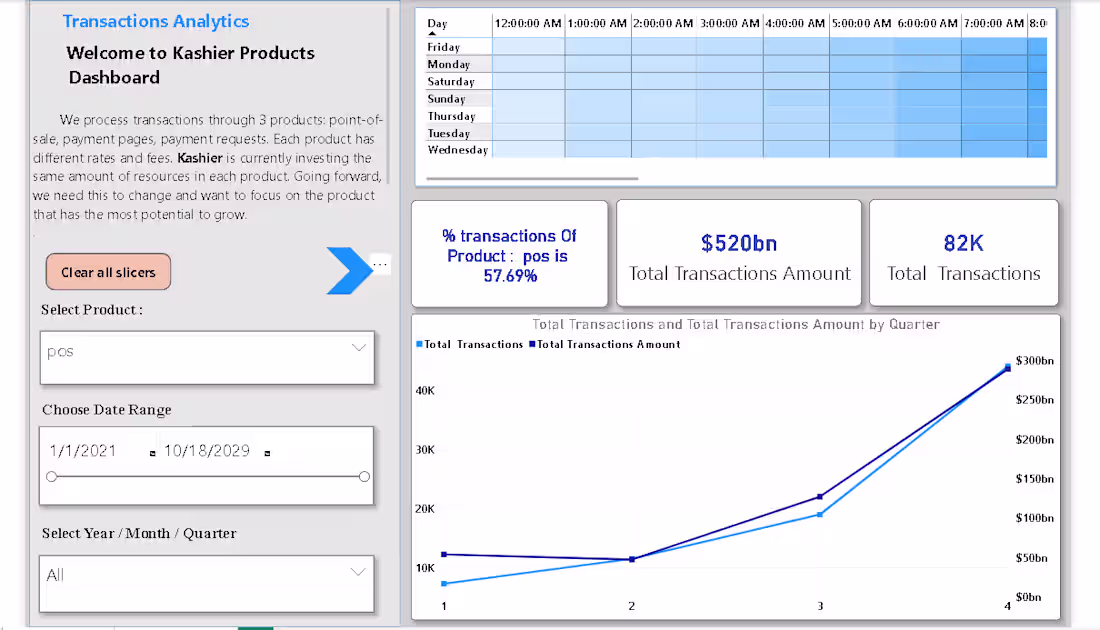Click the left handle of the date range slider
Image resolution: width=1100 pixels, height=630 pixels.
pos(50,477)
